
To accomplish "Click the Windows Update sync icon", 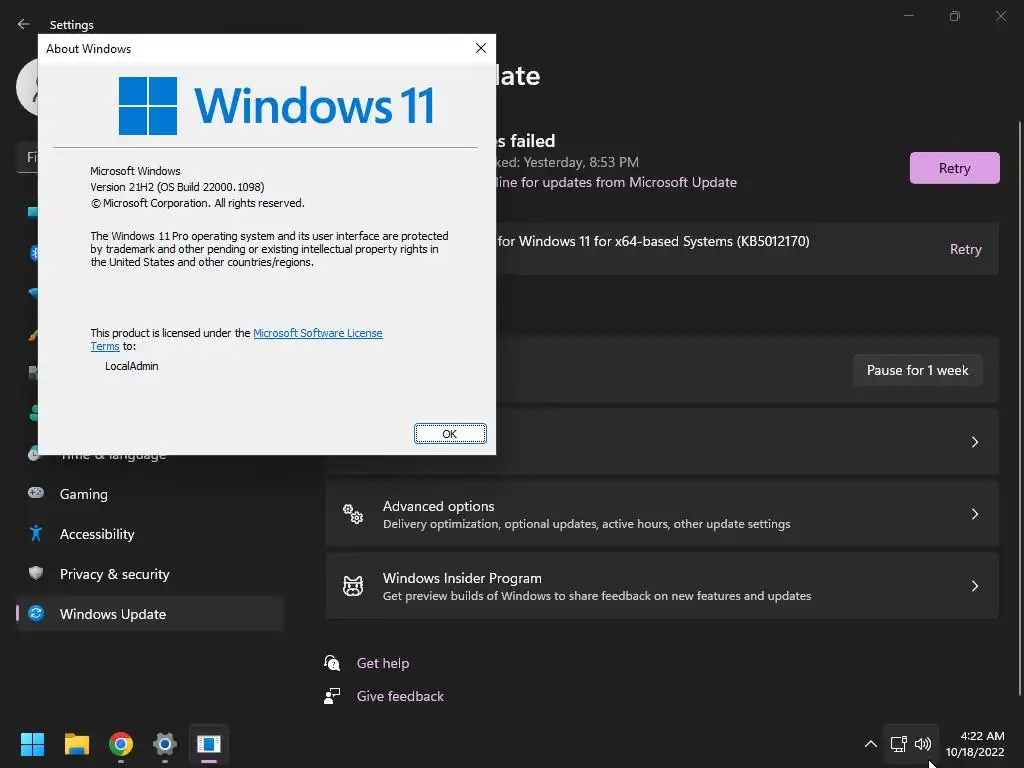I will tap(36, 613).
